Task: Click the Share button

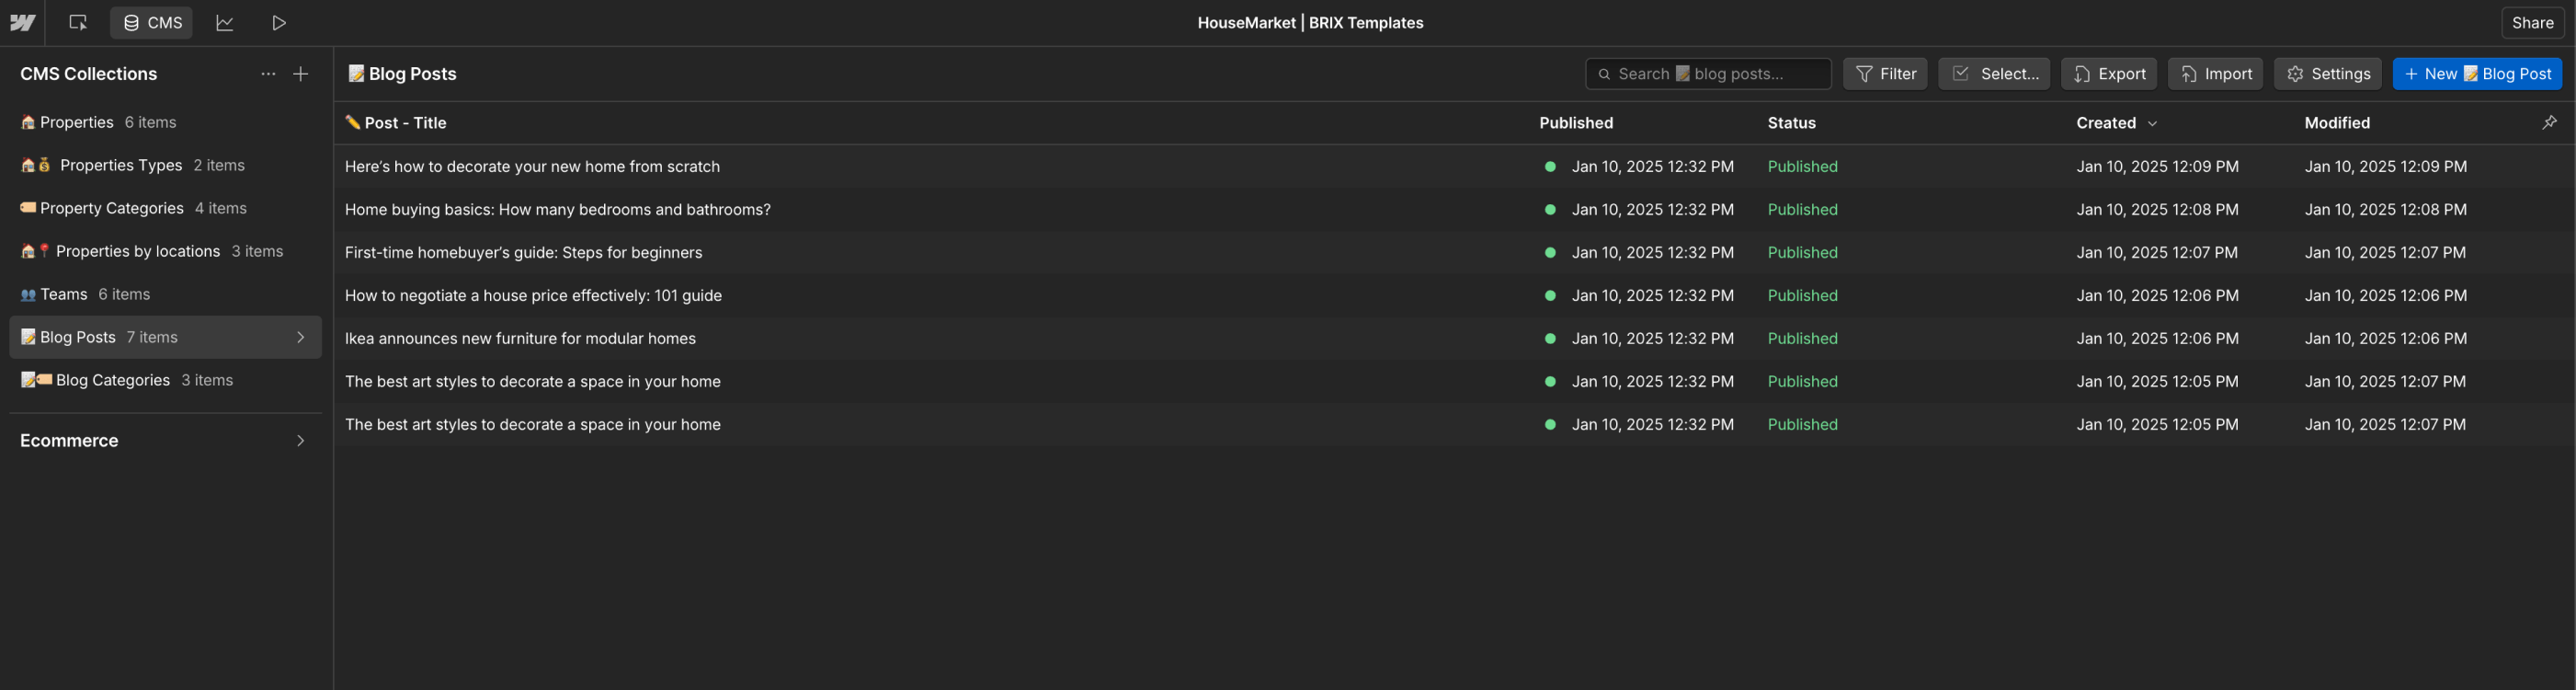Action: point(2532,23)
